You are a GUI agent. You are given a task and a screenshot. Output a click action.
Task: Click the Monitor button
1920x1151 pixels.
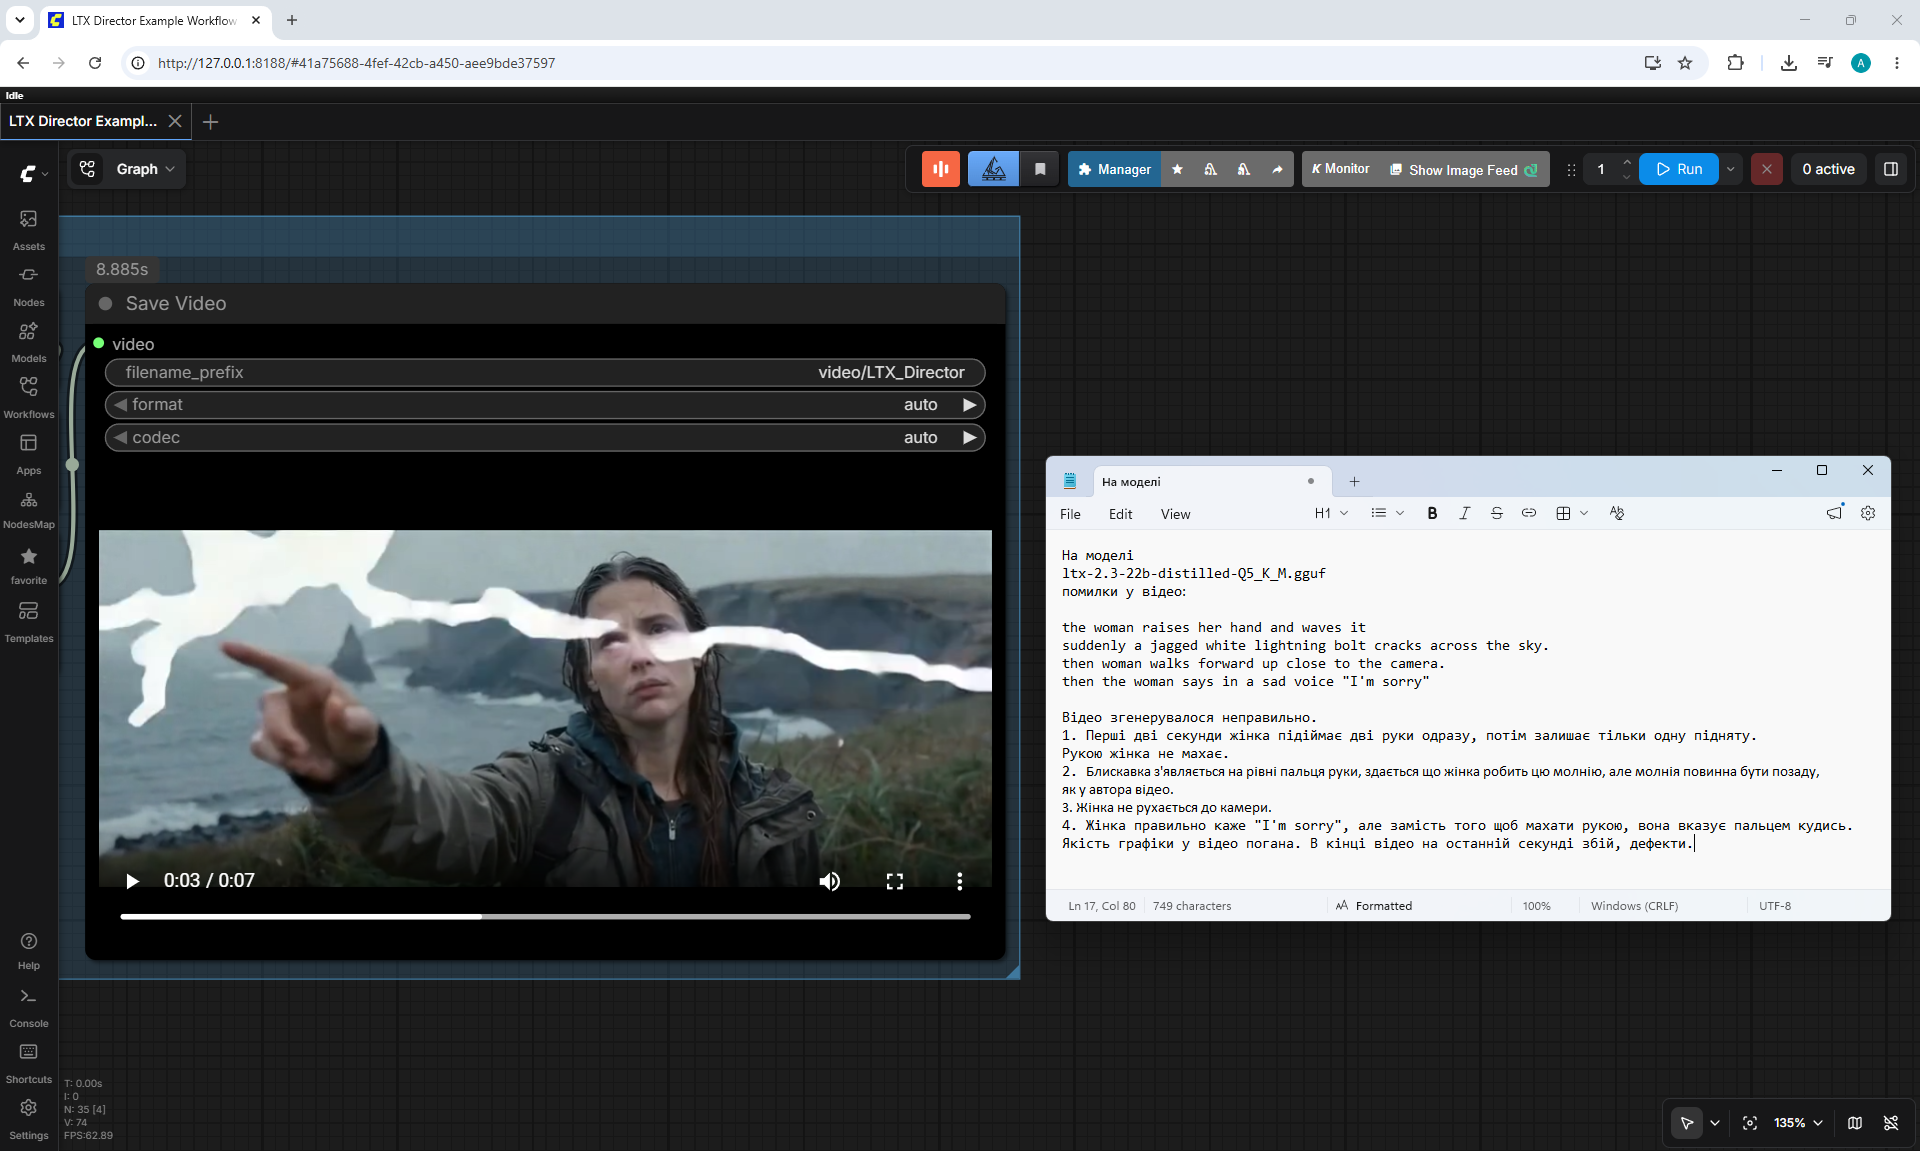(1340, 169)
